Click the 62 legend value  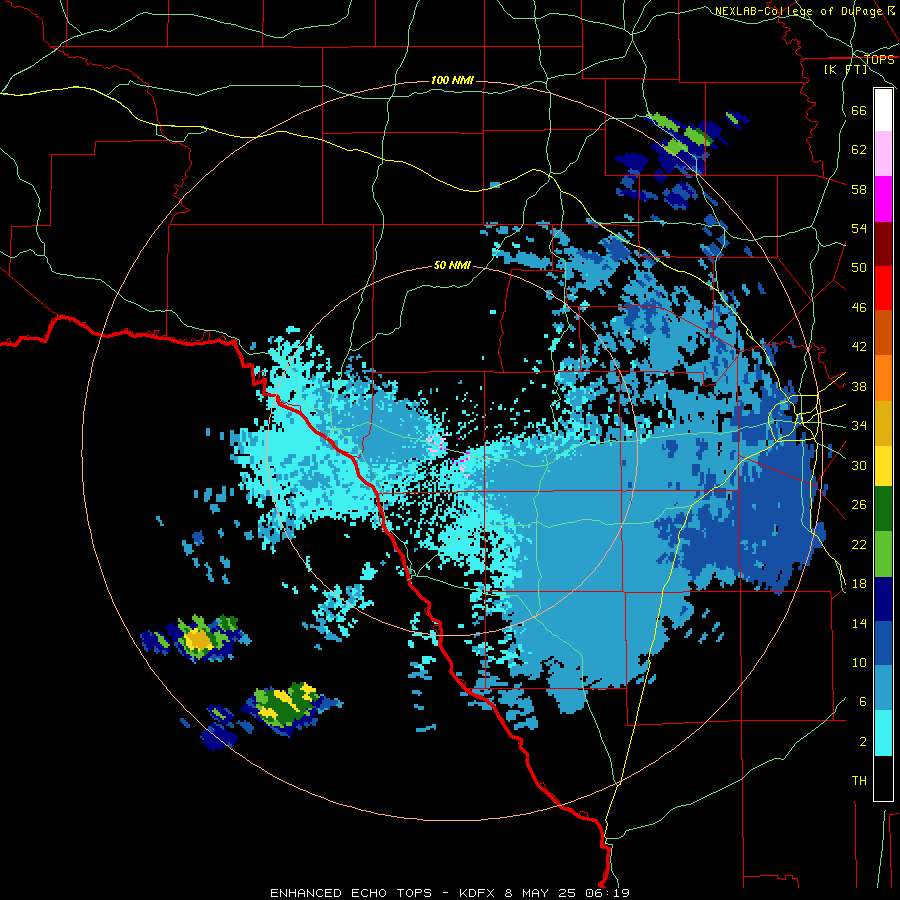[859, 150]
